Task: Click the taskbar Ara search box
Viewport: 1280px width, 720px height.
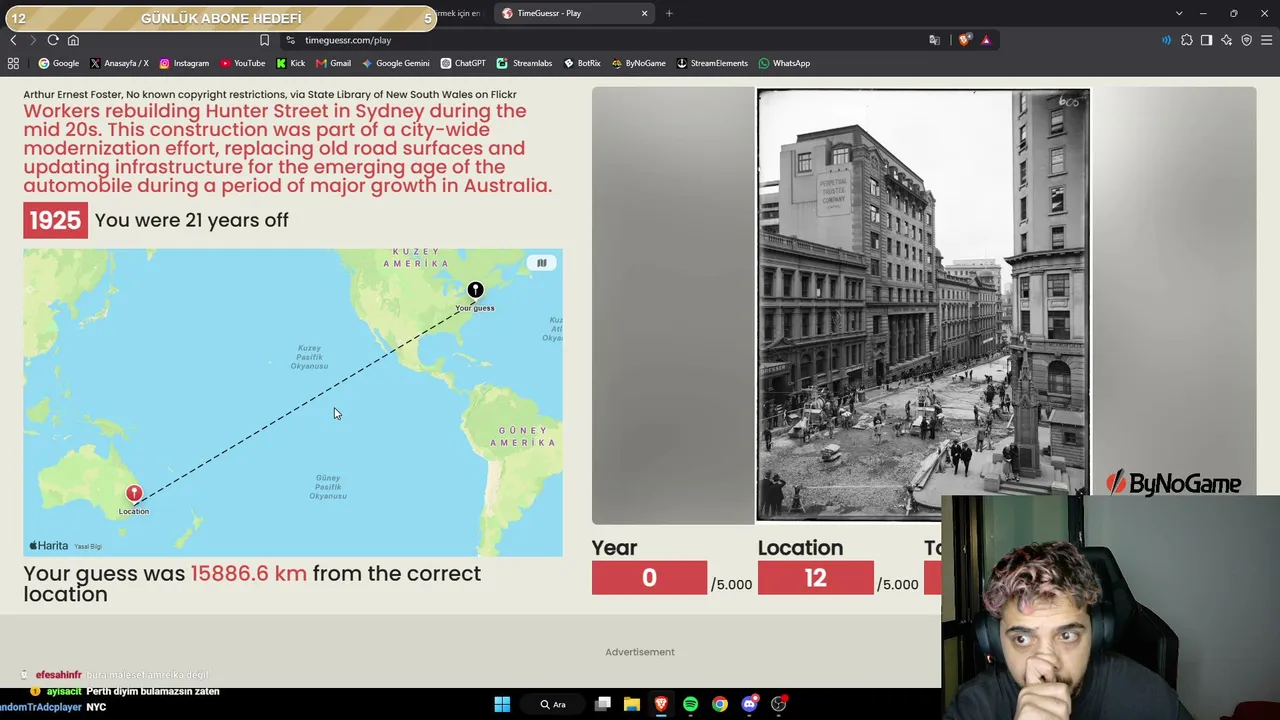Action: pos(553,704)
